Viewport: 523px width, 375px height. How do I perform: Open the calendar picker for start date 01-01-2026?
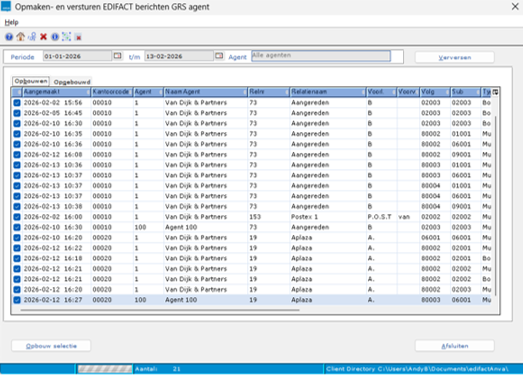(117, 56)
